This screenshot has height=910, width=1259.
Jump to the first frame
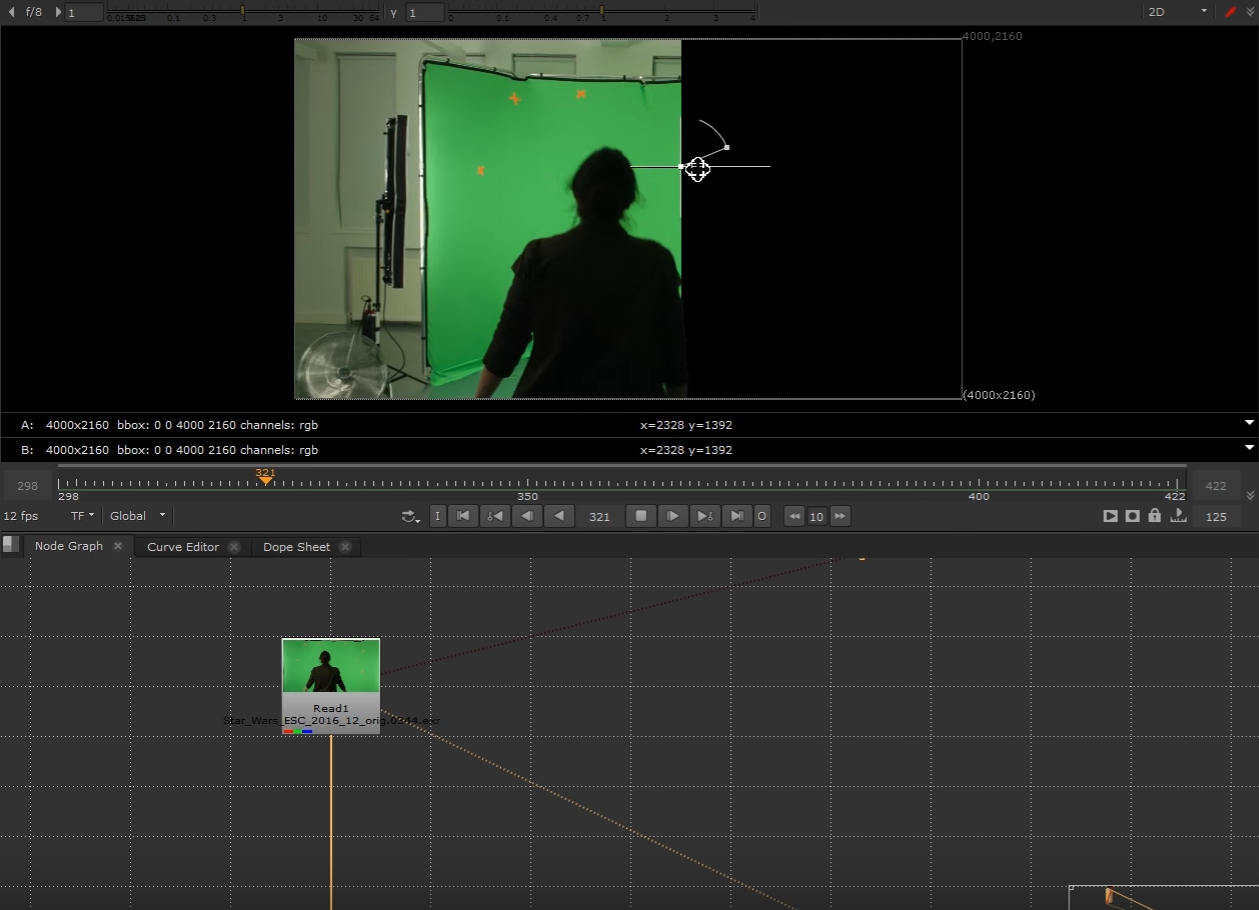462,516
